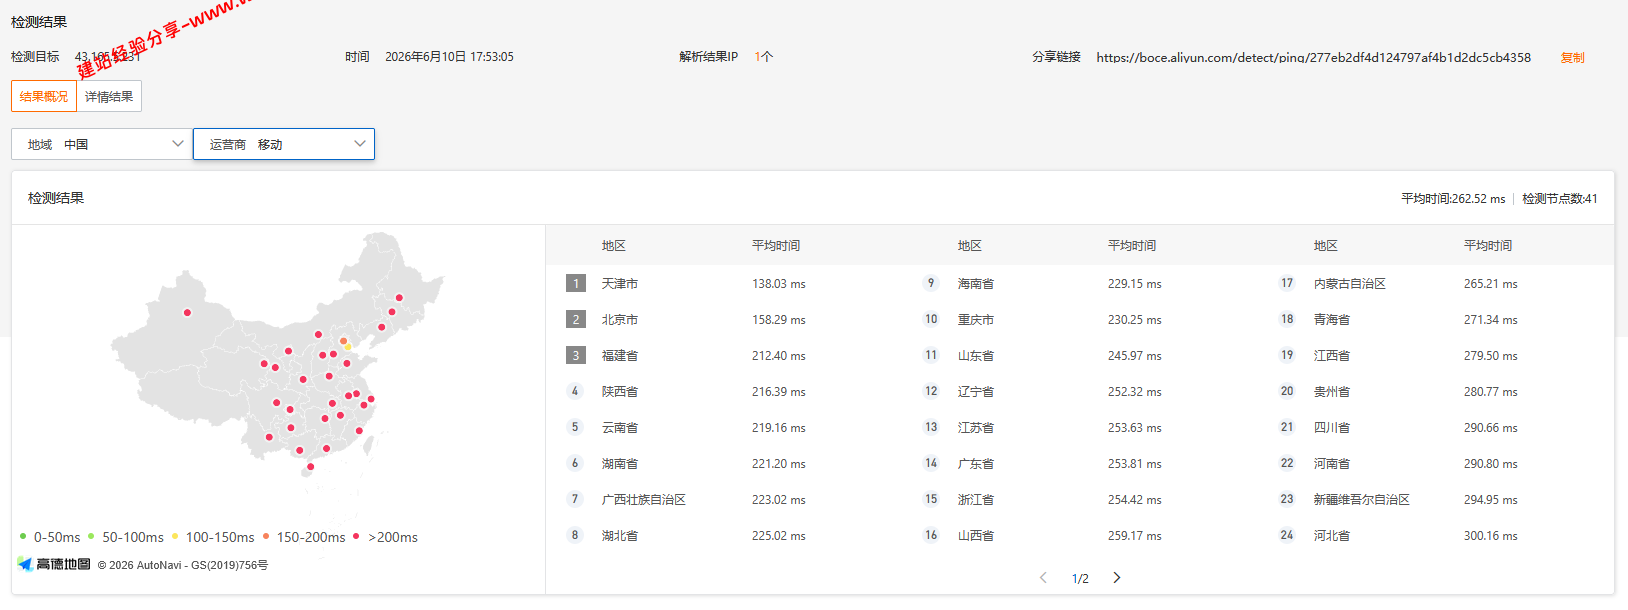Click the 山东省 region cell

click(976, 356)
